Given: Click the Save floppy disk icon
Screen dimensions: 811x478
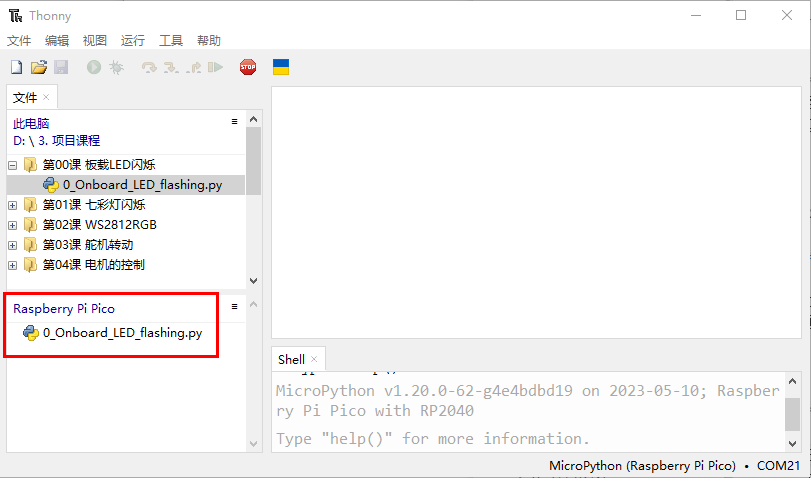Looking at the screenshot, I should tap(61, 67).
